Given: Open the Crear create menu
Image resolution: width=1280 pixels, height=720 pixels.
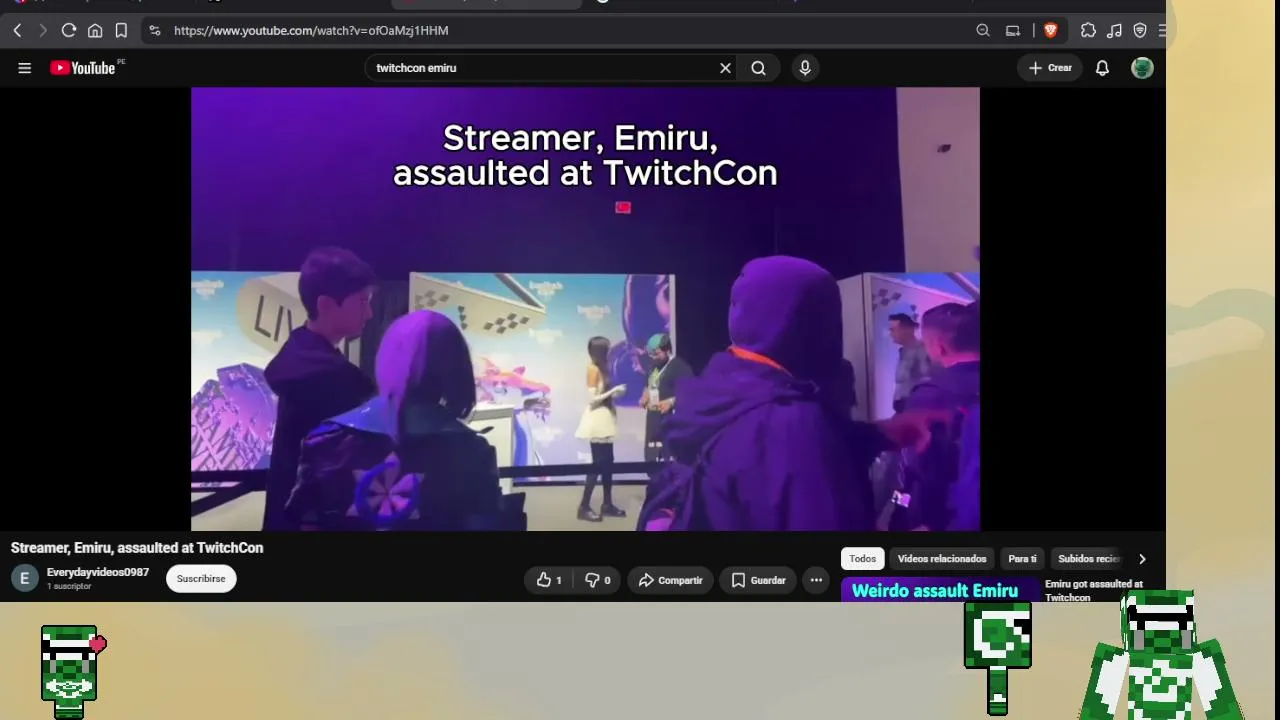Looking at the screenshot, I should point(1050,68).
